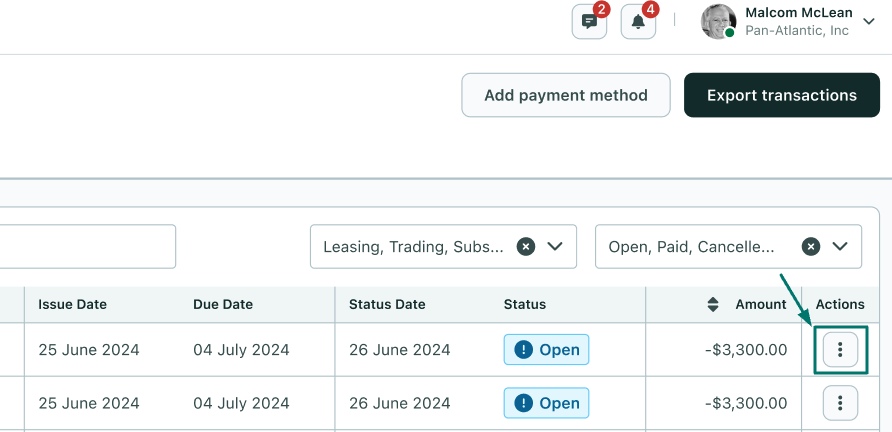Expand the status filter dropdown
This screenshot has height=432, width=892.
point(840,246)
